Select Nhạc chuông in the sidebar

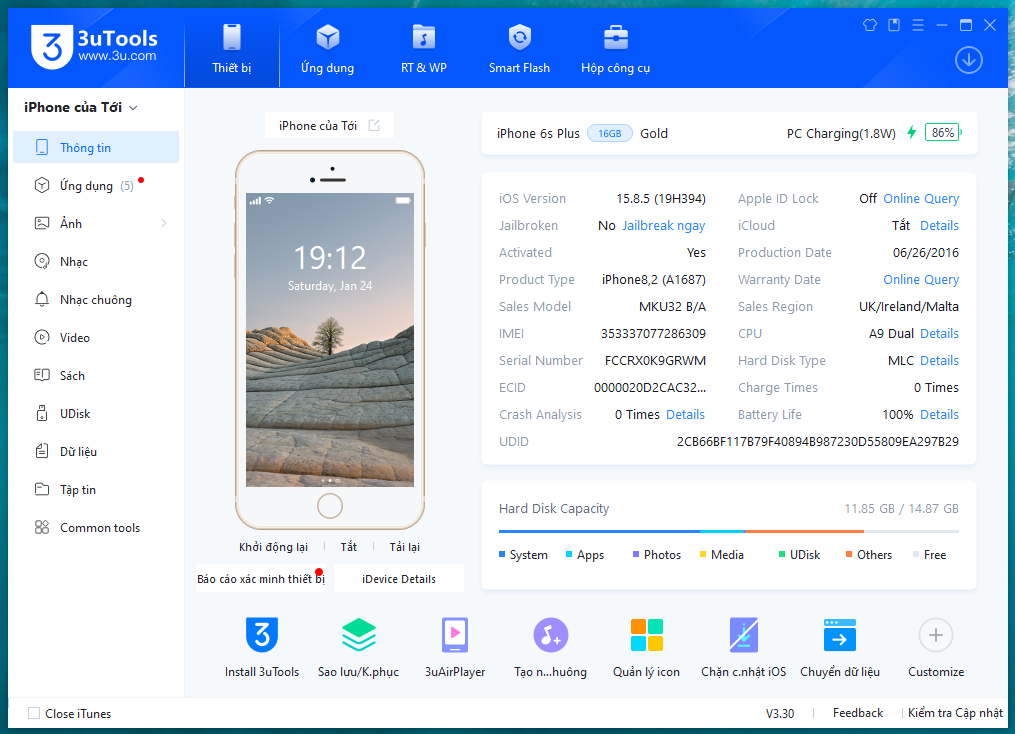pyautogui.click(x=95, y=300)
